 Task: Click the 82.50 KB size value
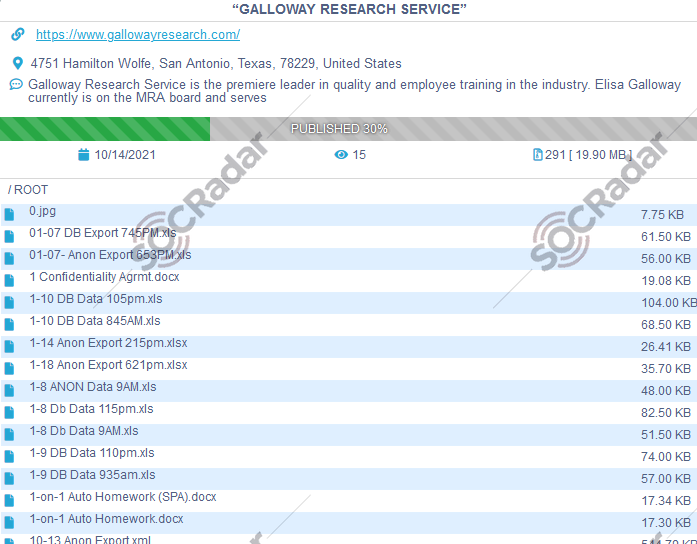click(x=665, y=413)
